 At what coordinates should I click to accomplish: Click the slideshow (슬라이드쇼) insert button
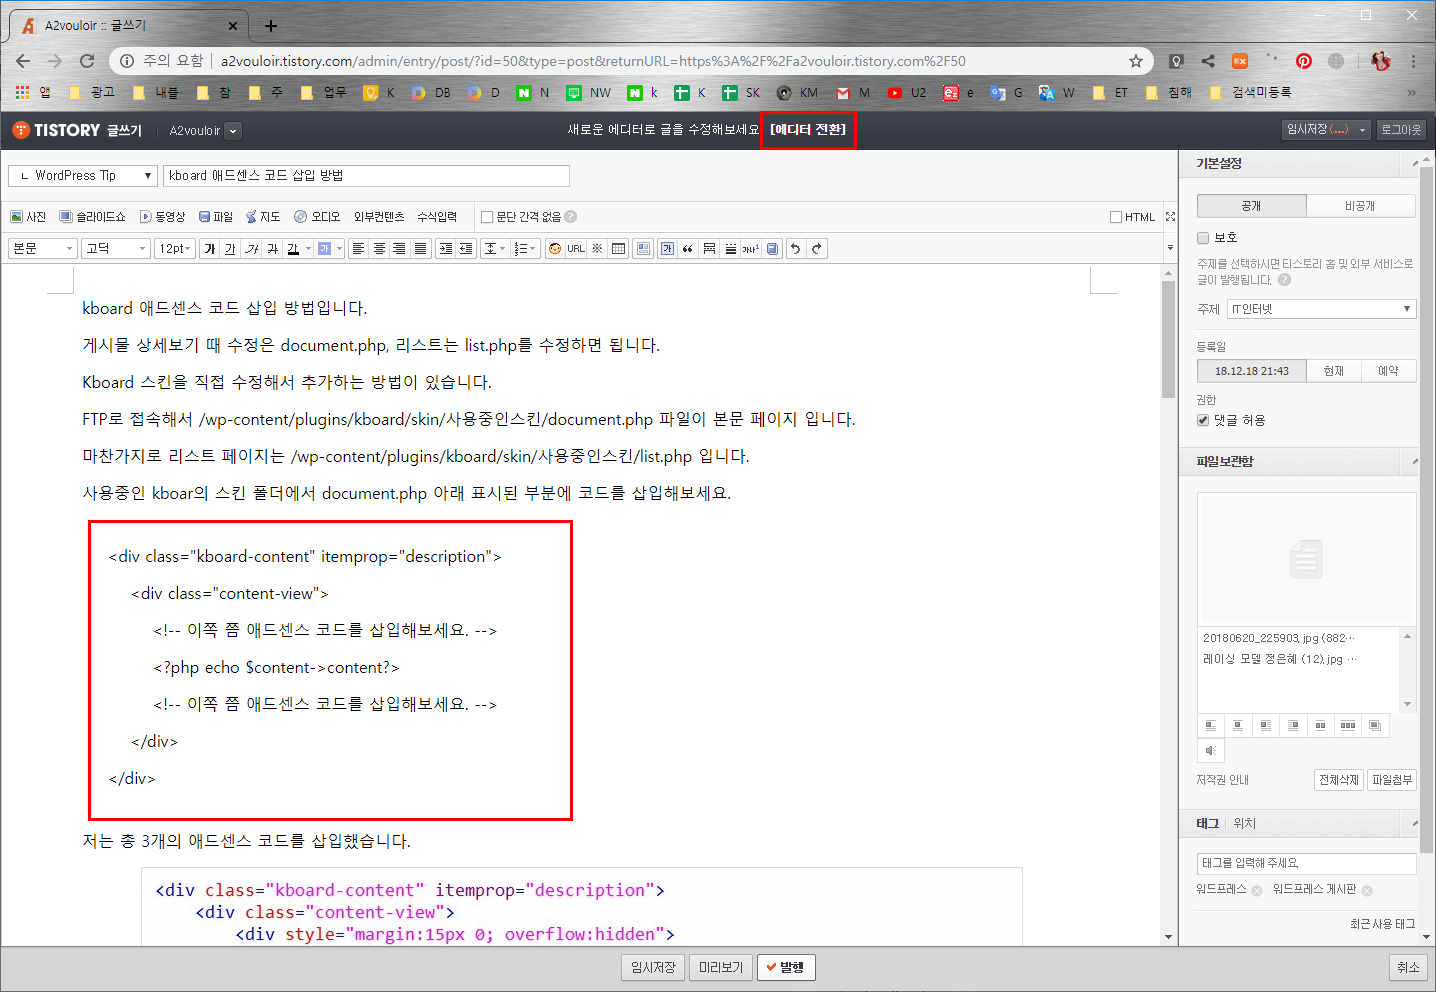(x=92, y=217)
